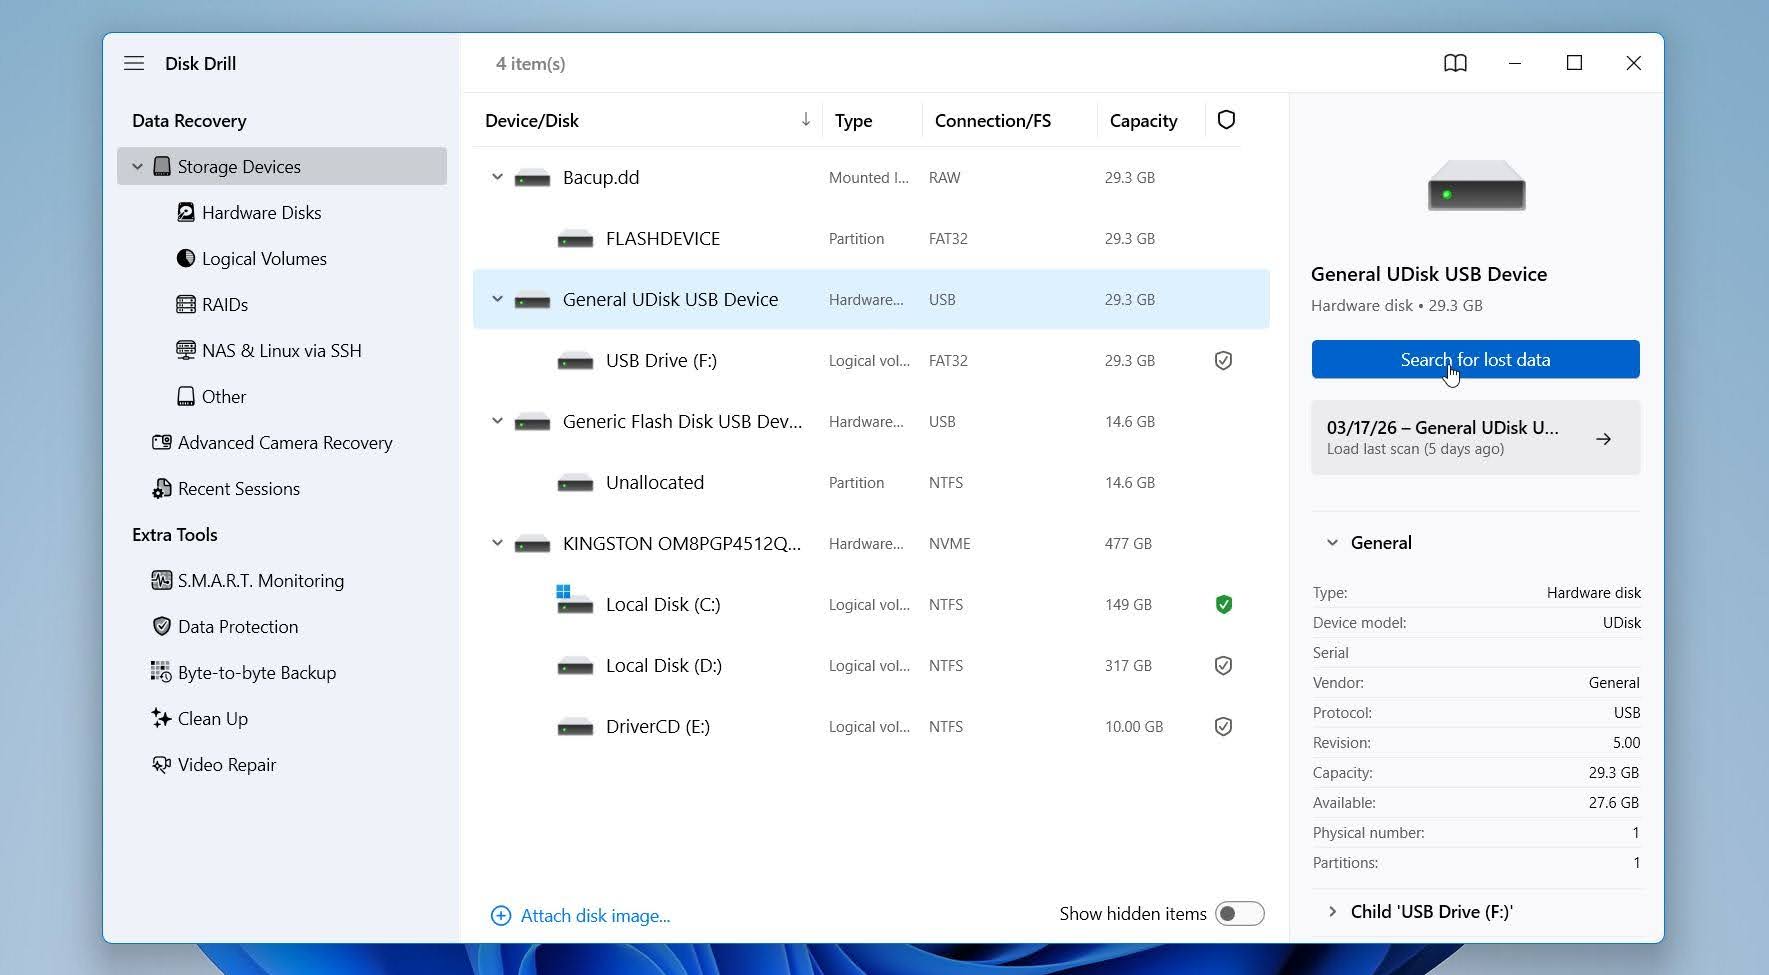This screenshot has width=1769, height=975.
Task: Load the 03/17/26 last scan session
Action: [1475, 438]
